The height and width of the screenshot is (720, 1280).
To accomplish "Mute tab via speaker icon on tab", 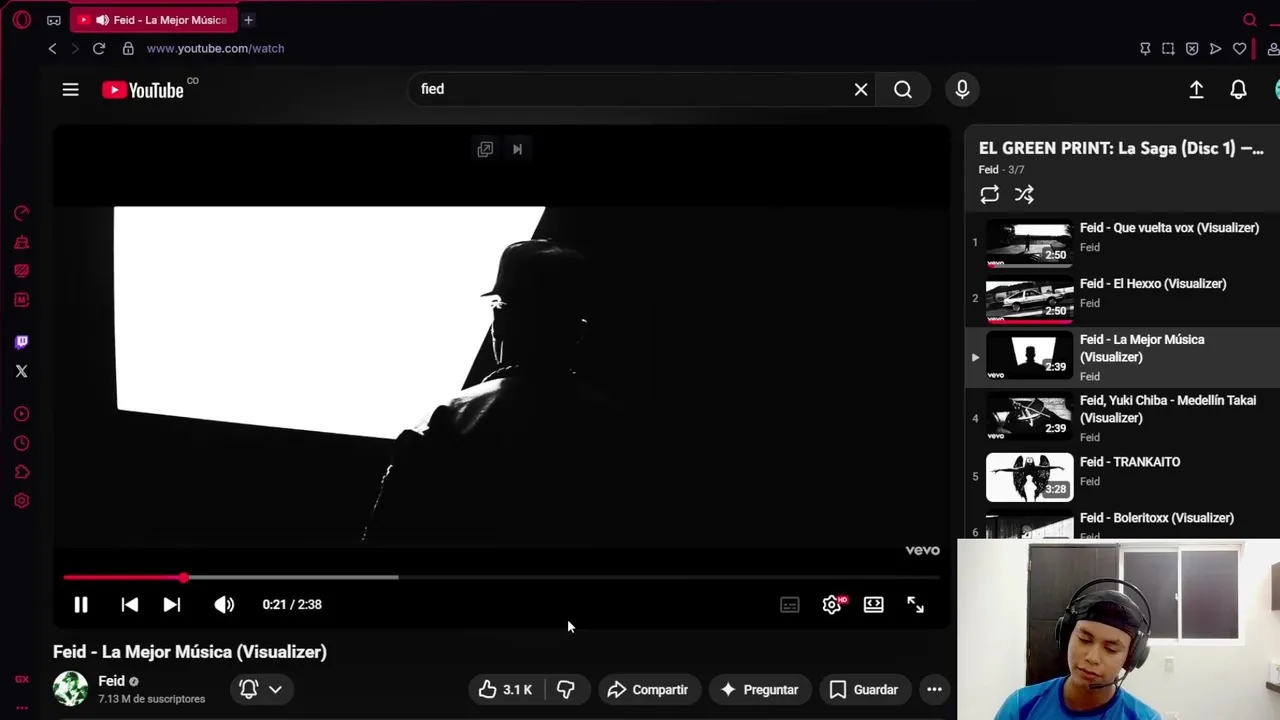I will click(102, 20).
